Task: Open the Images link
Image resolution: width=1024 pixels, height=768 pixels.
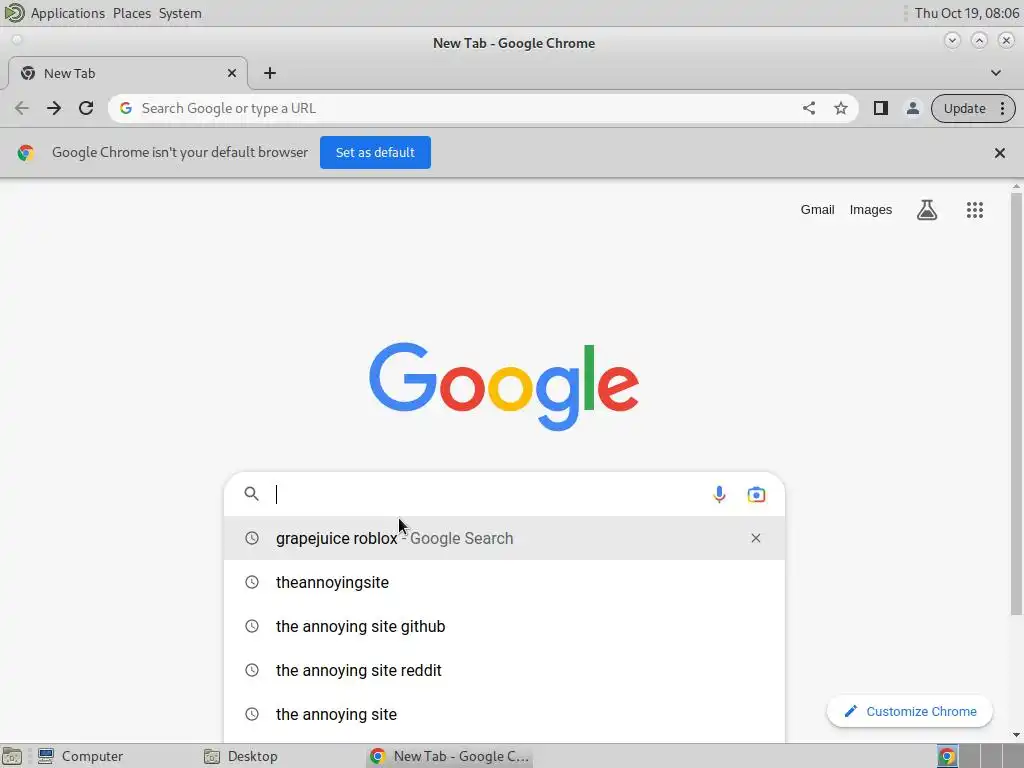Action: [x=870, y=210]
